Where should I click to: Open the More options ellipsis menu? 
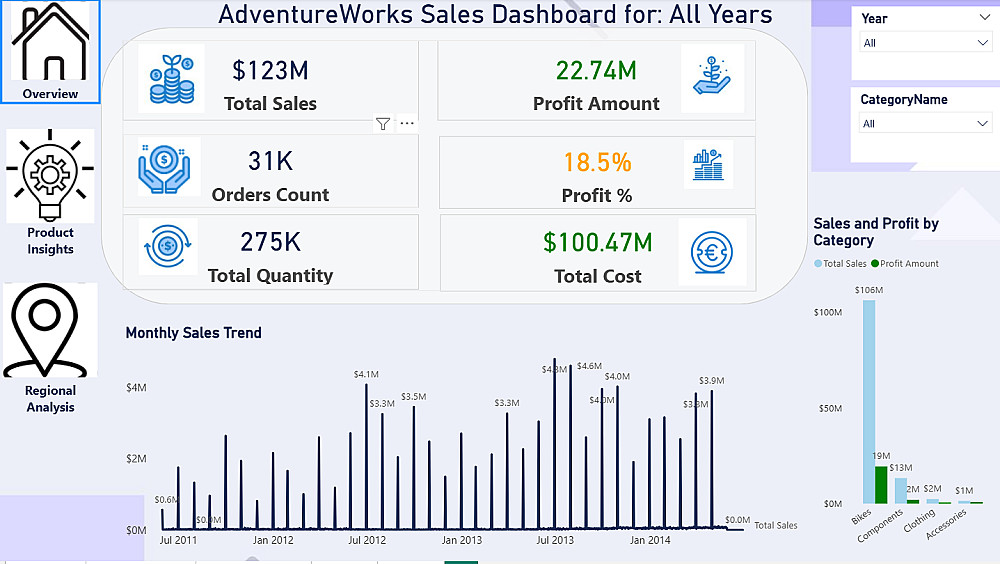click(x=406, y=124)
